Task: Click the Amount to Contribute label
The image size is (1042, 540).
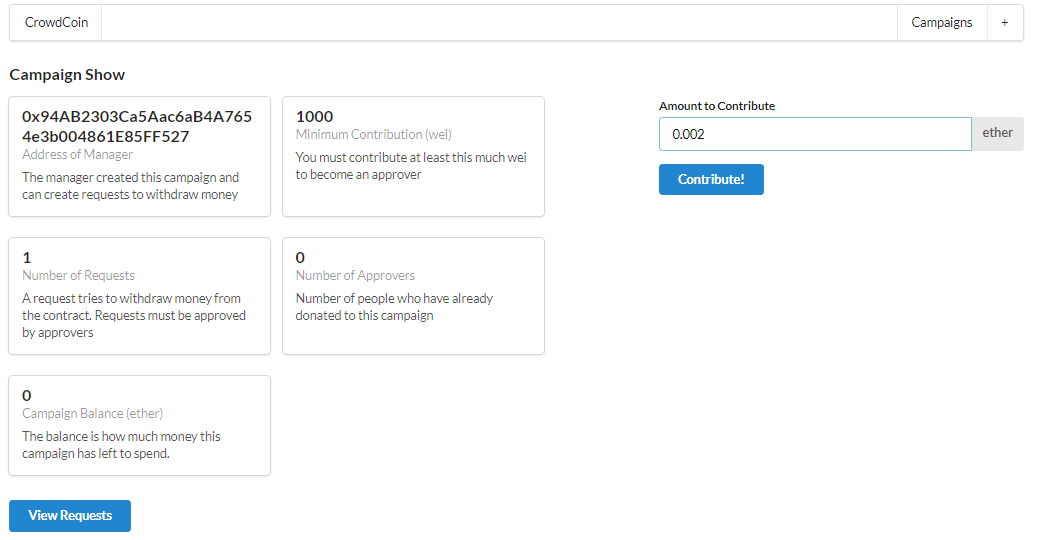Action: [717, 106]
